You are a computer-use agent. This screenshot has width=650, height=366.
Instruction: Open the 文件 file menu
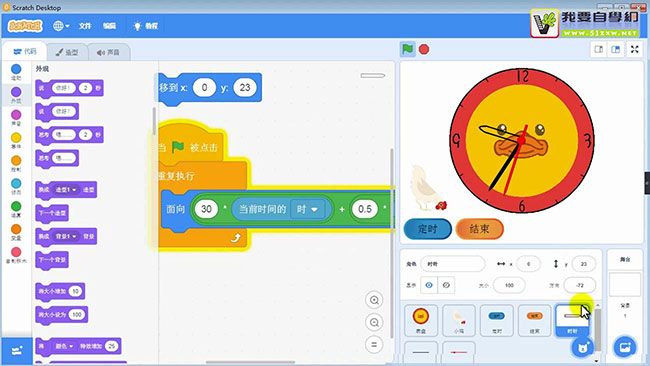pos(85,26)
